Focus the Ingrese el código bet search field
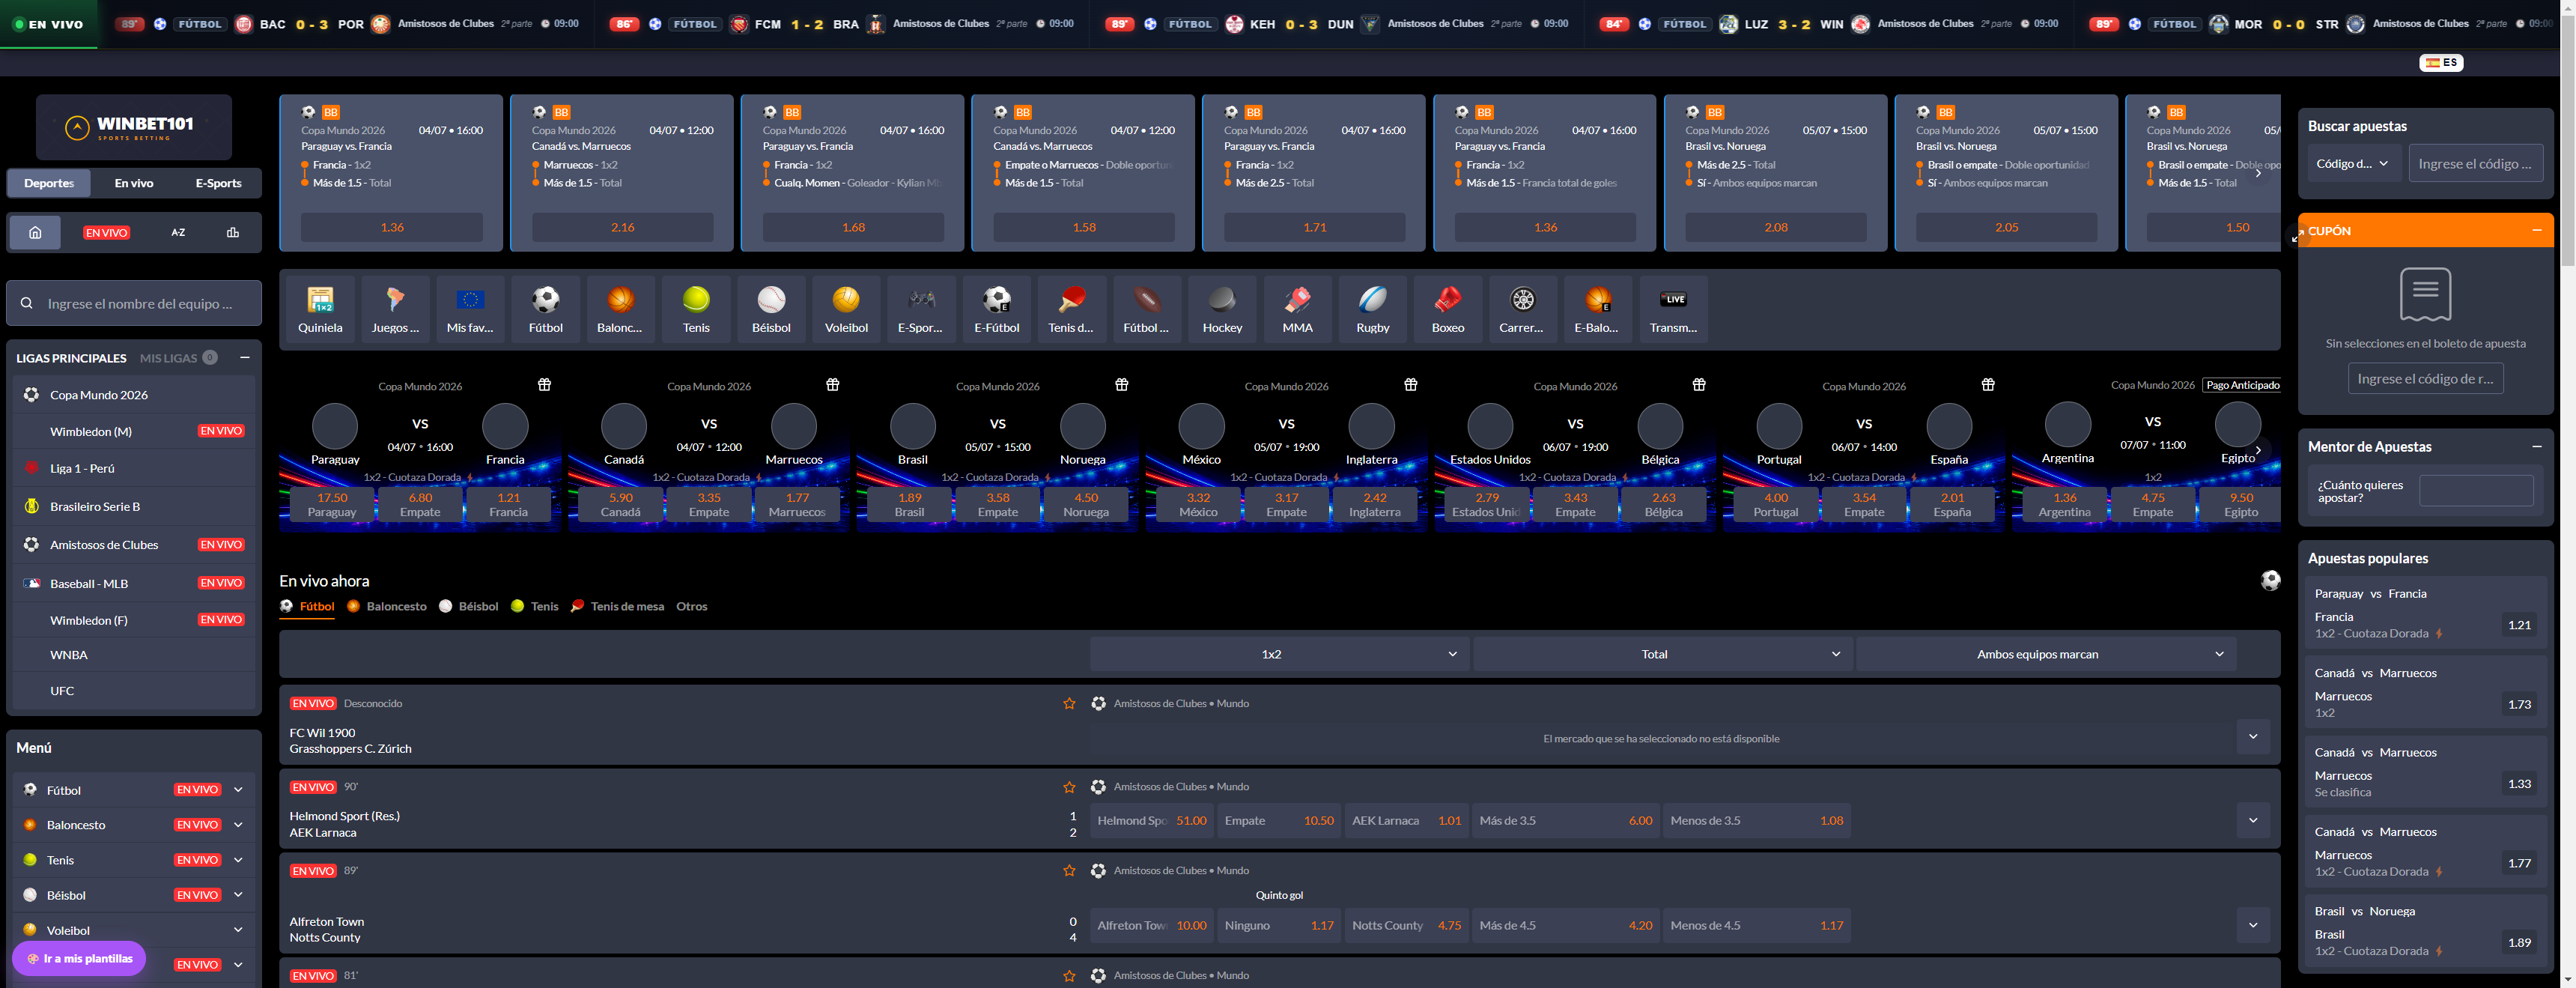This screenshot has width=2576, height=988. (2475, 164)
